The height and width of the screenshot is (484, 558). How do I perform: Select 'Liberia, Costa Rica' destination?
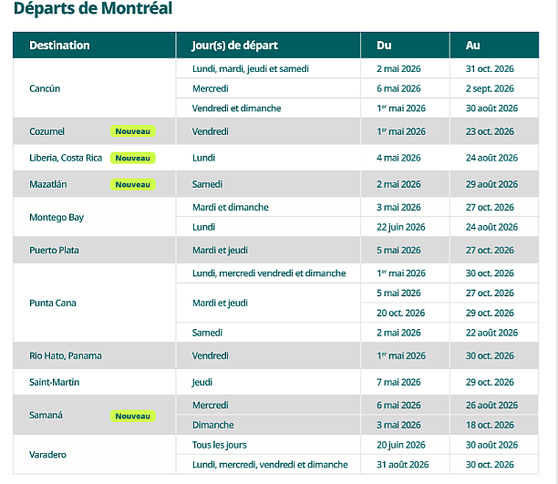click(x=66, y=158)
